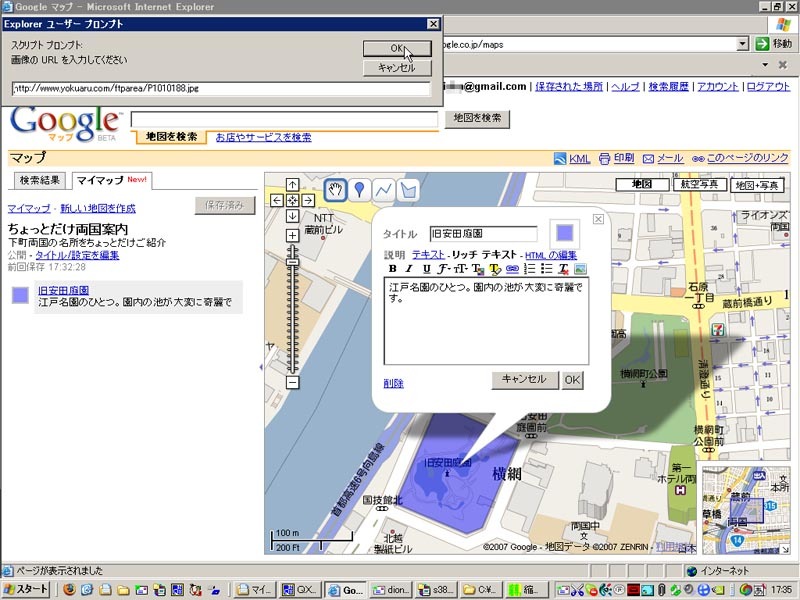
Task: Close the map info balloon
Action: click(598, 219)
